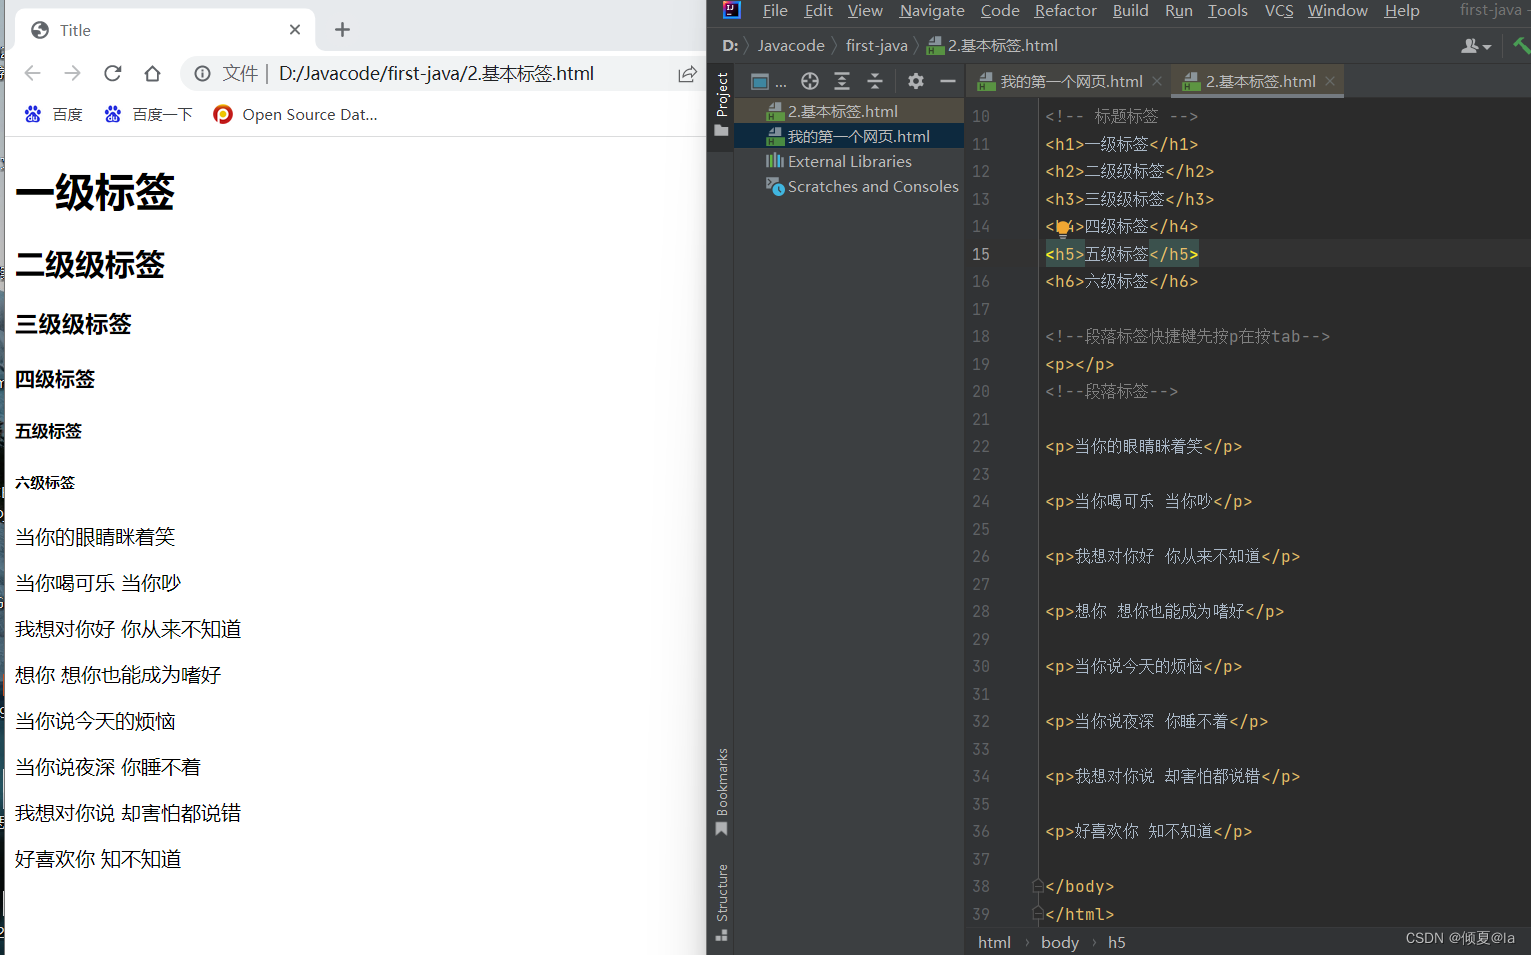Close the 2.基本标签.html editor tab

point(1330,81)
